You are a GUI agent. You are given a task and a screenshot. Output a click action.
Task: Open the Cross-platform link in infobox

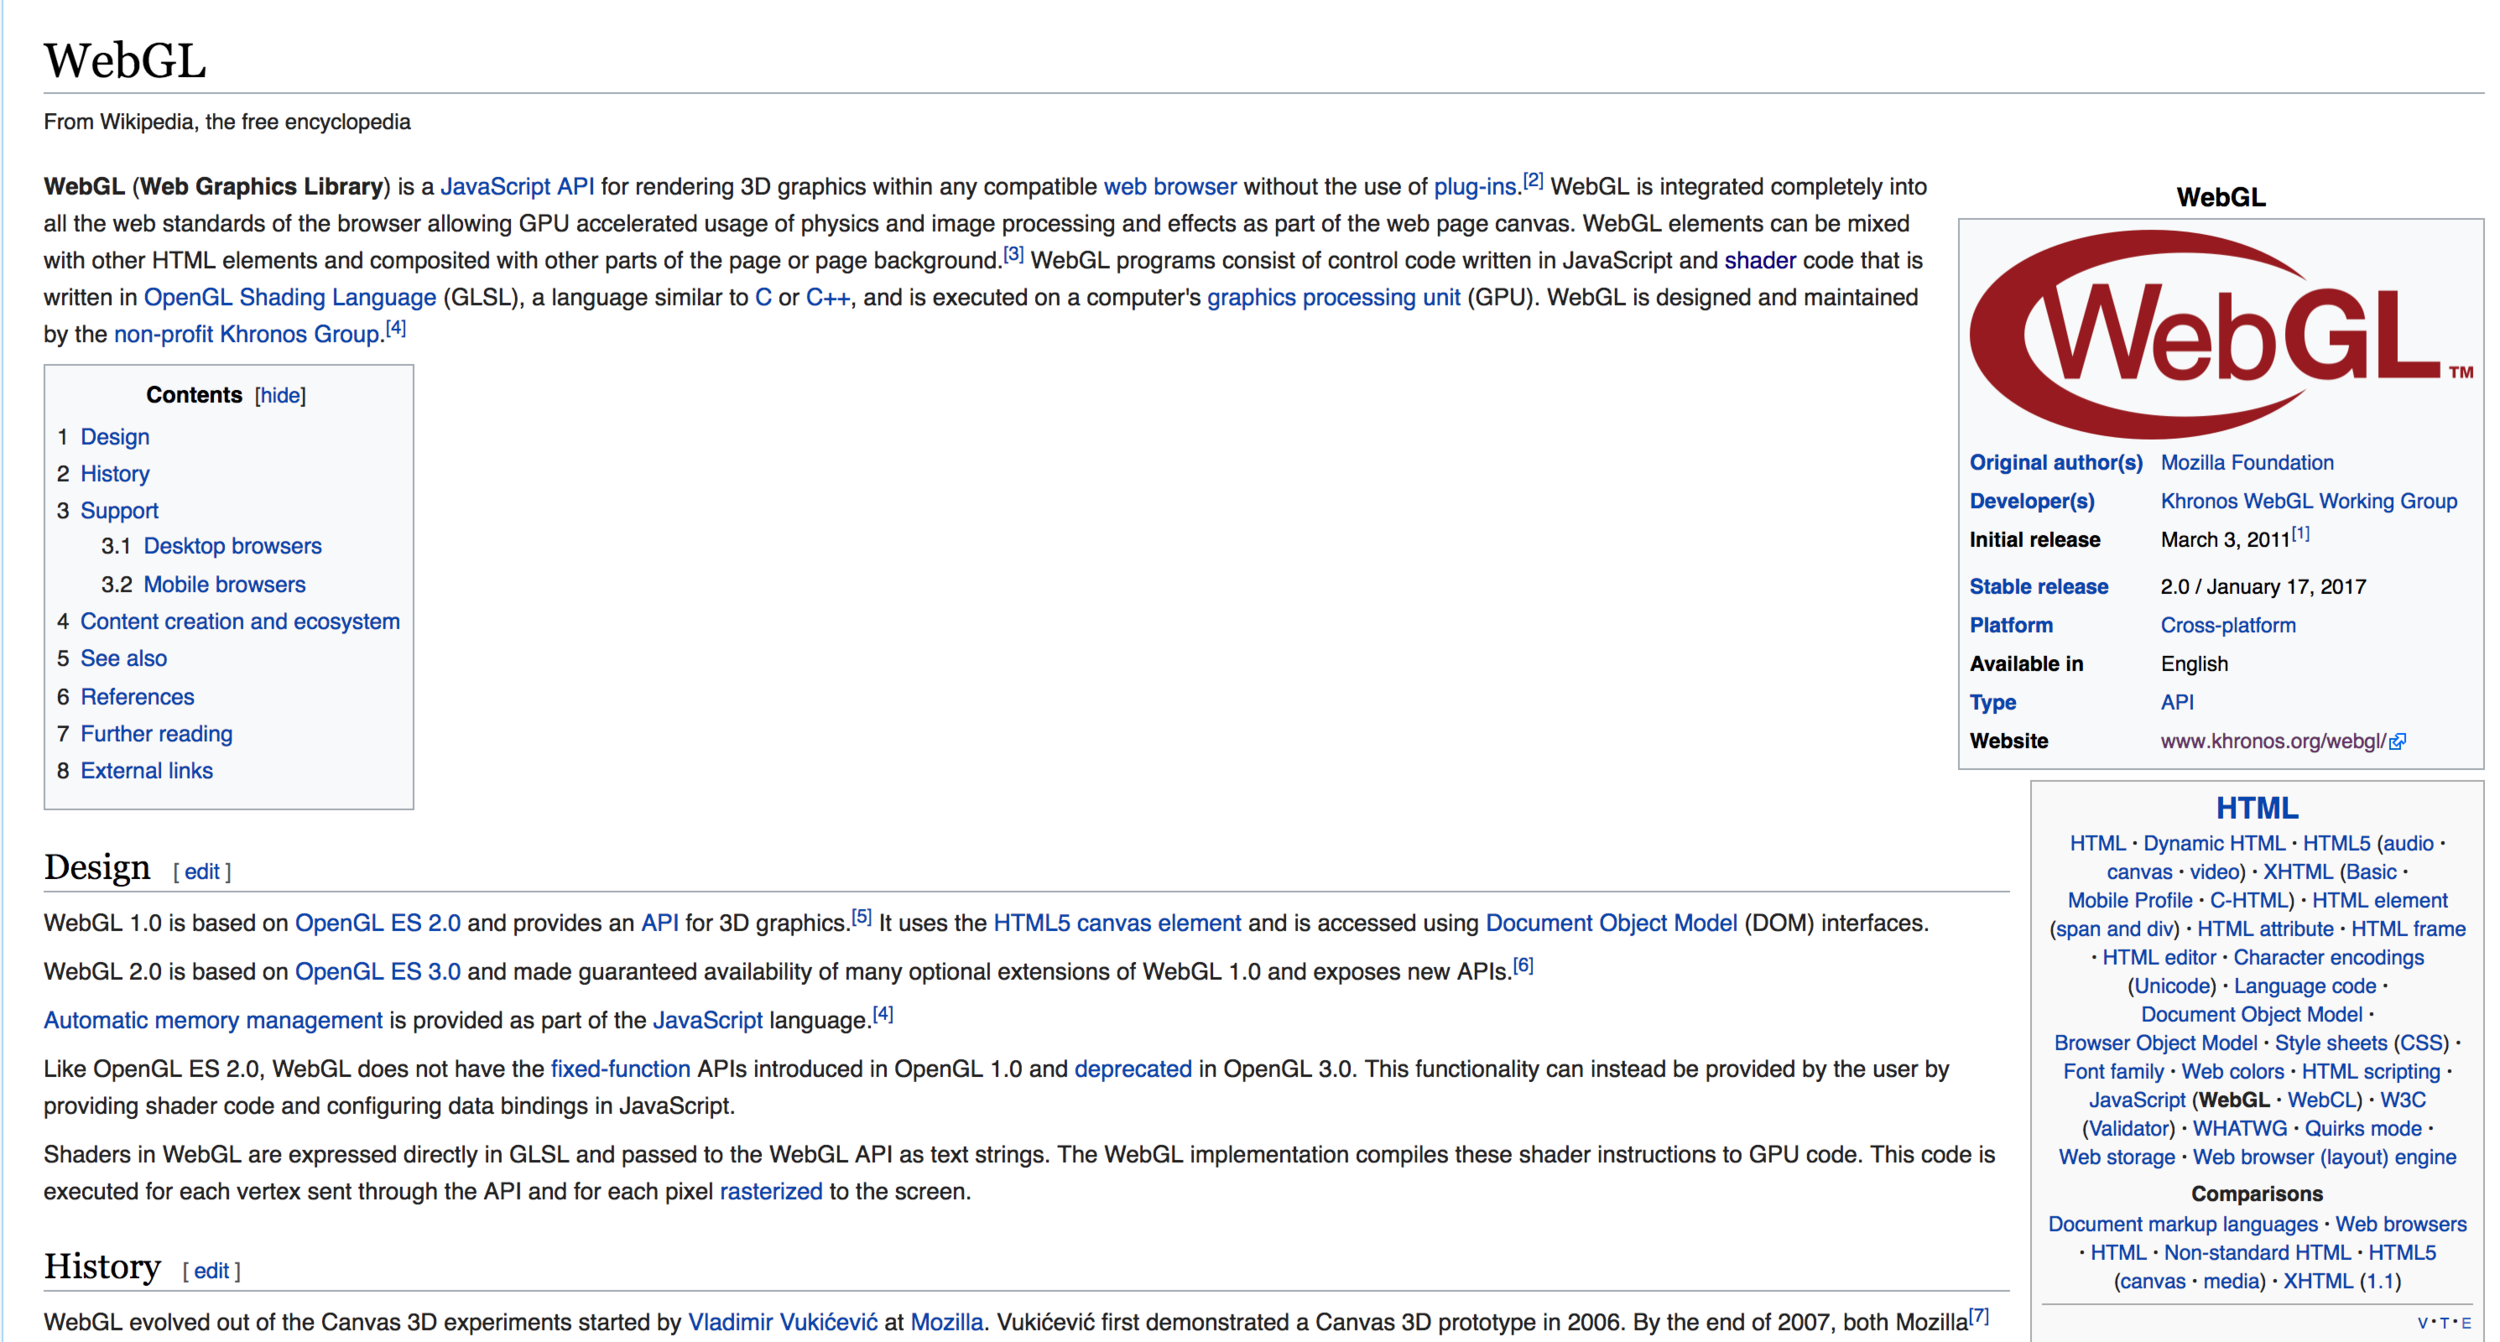[2227, 625]
